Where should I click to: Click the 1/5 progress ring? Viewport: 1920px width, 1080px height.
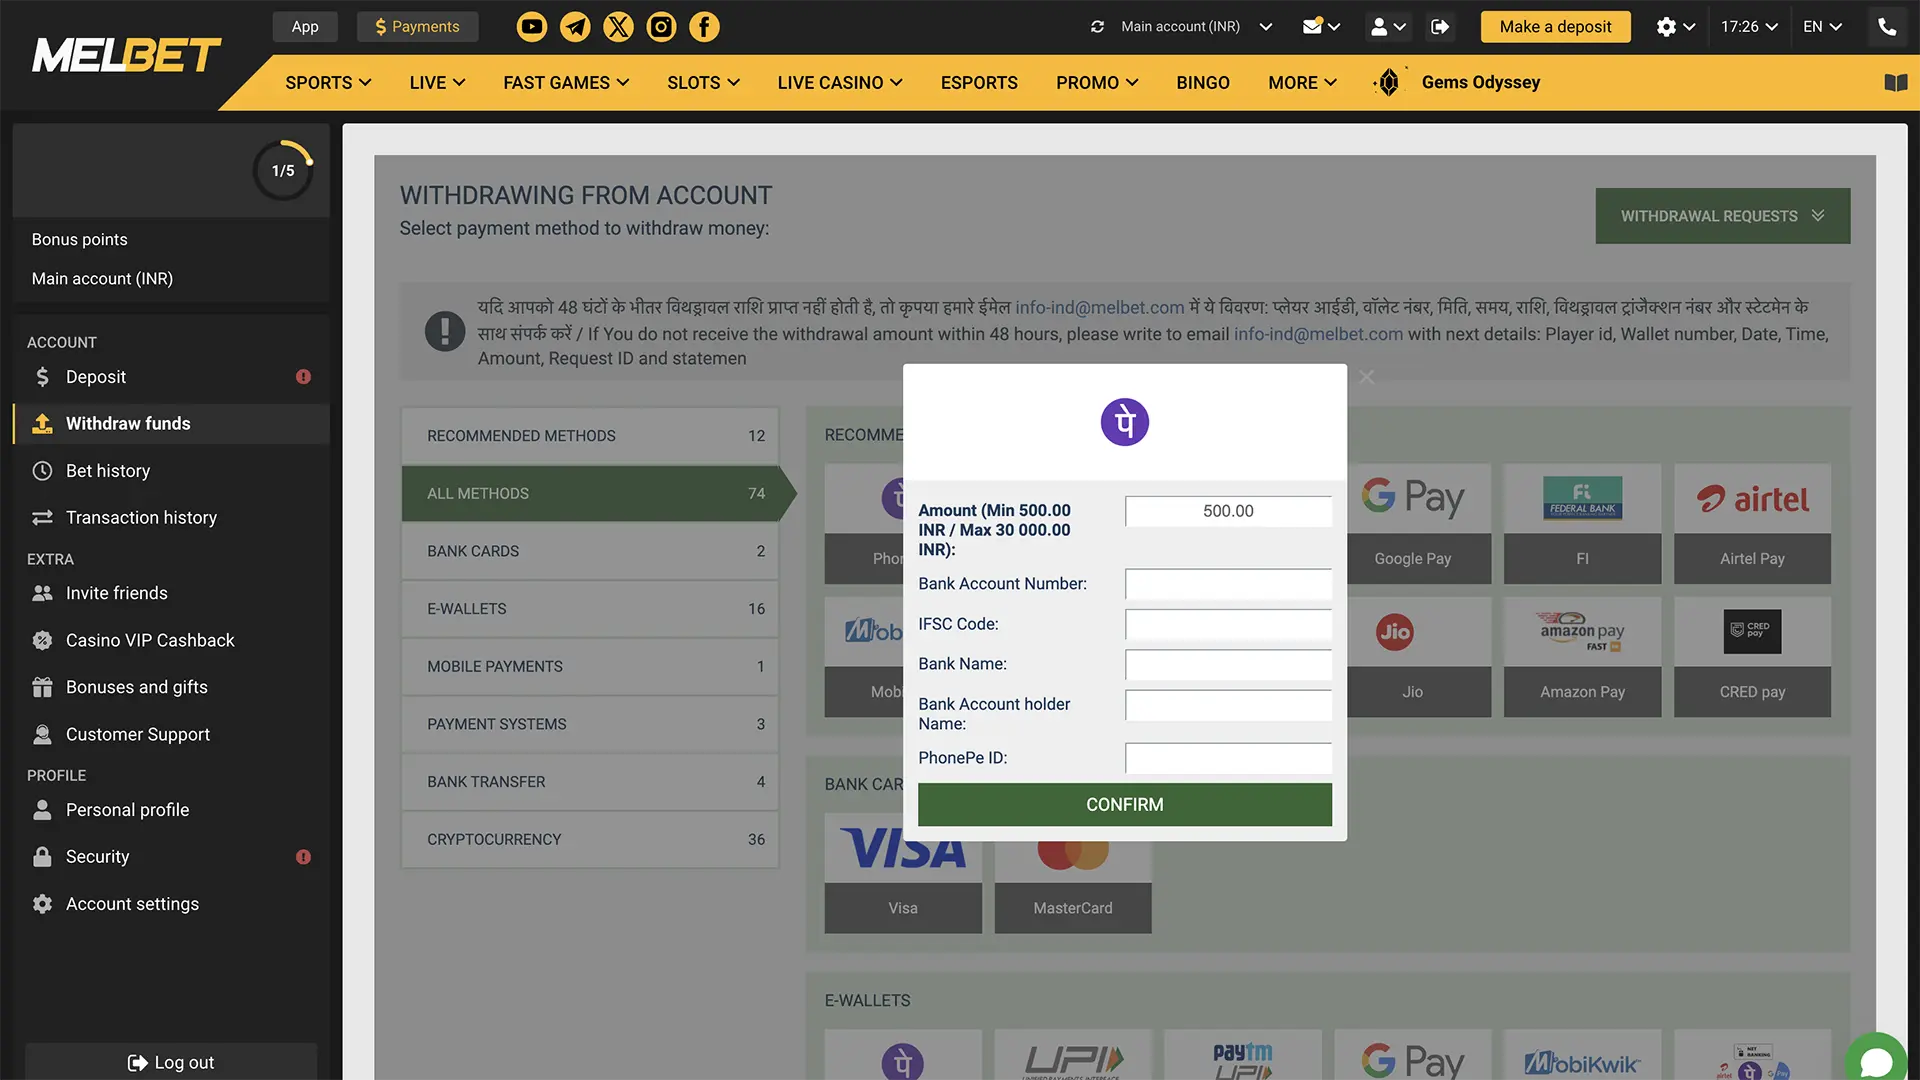tap(282, 170)
